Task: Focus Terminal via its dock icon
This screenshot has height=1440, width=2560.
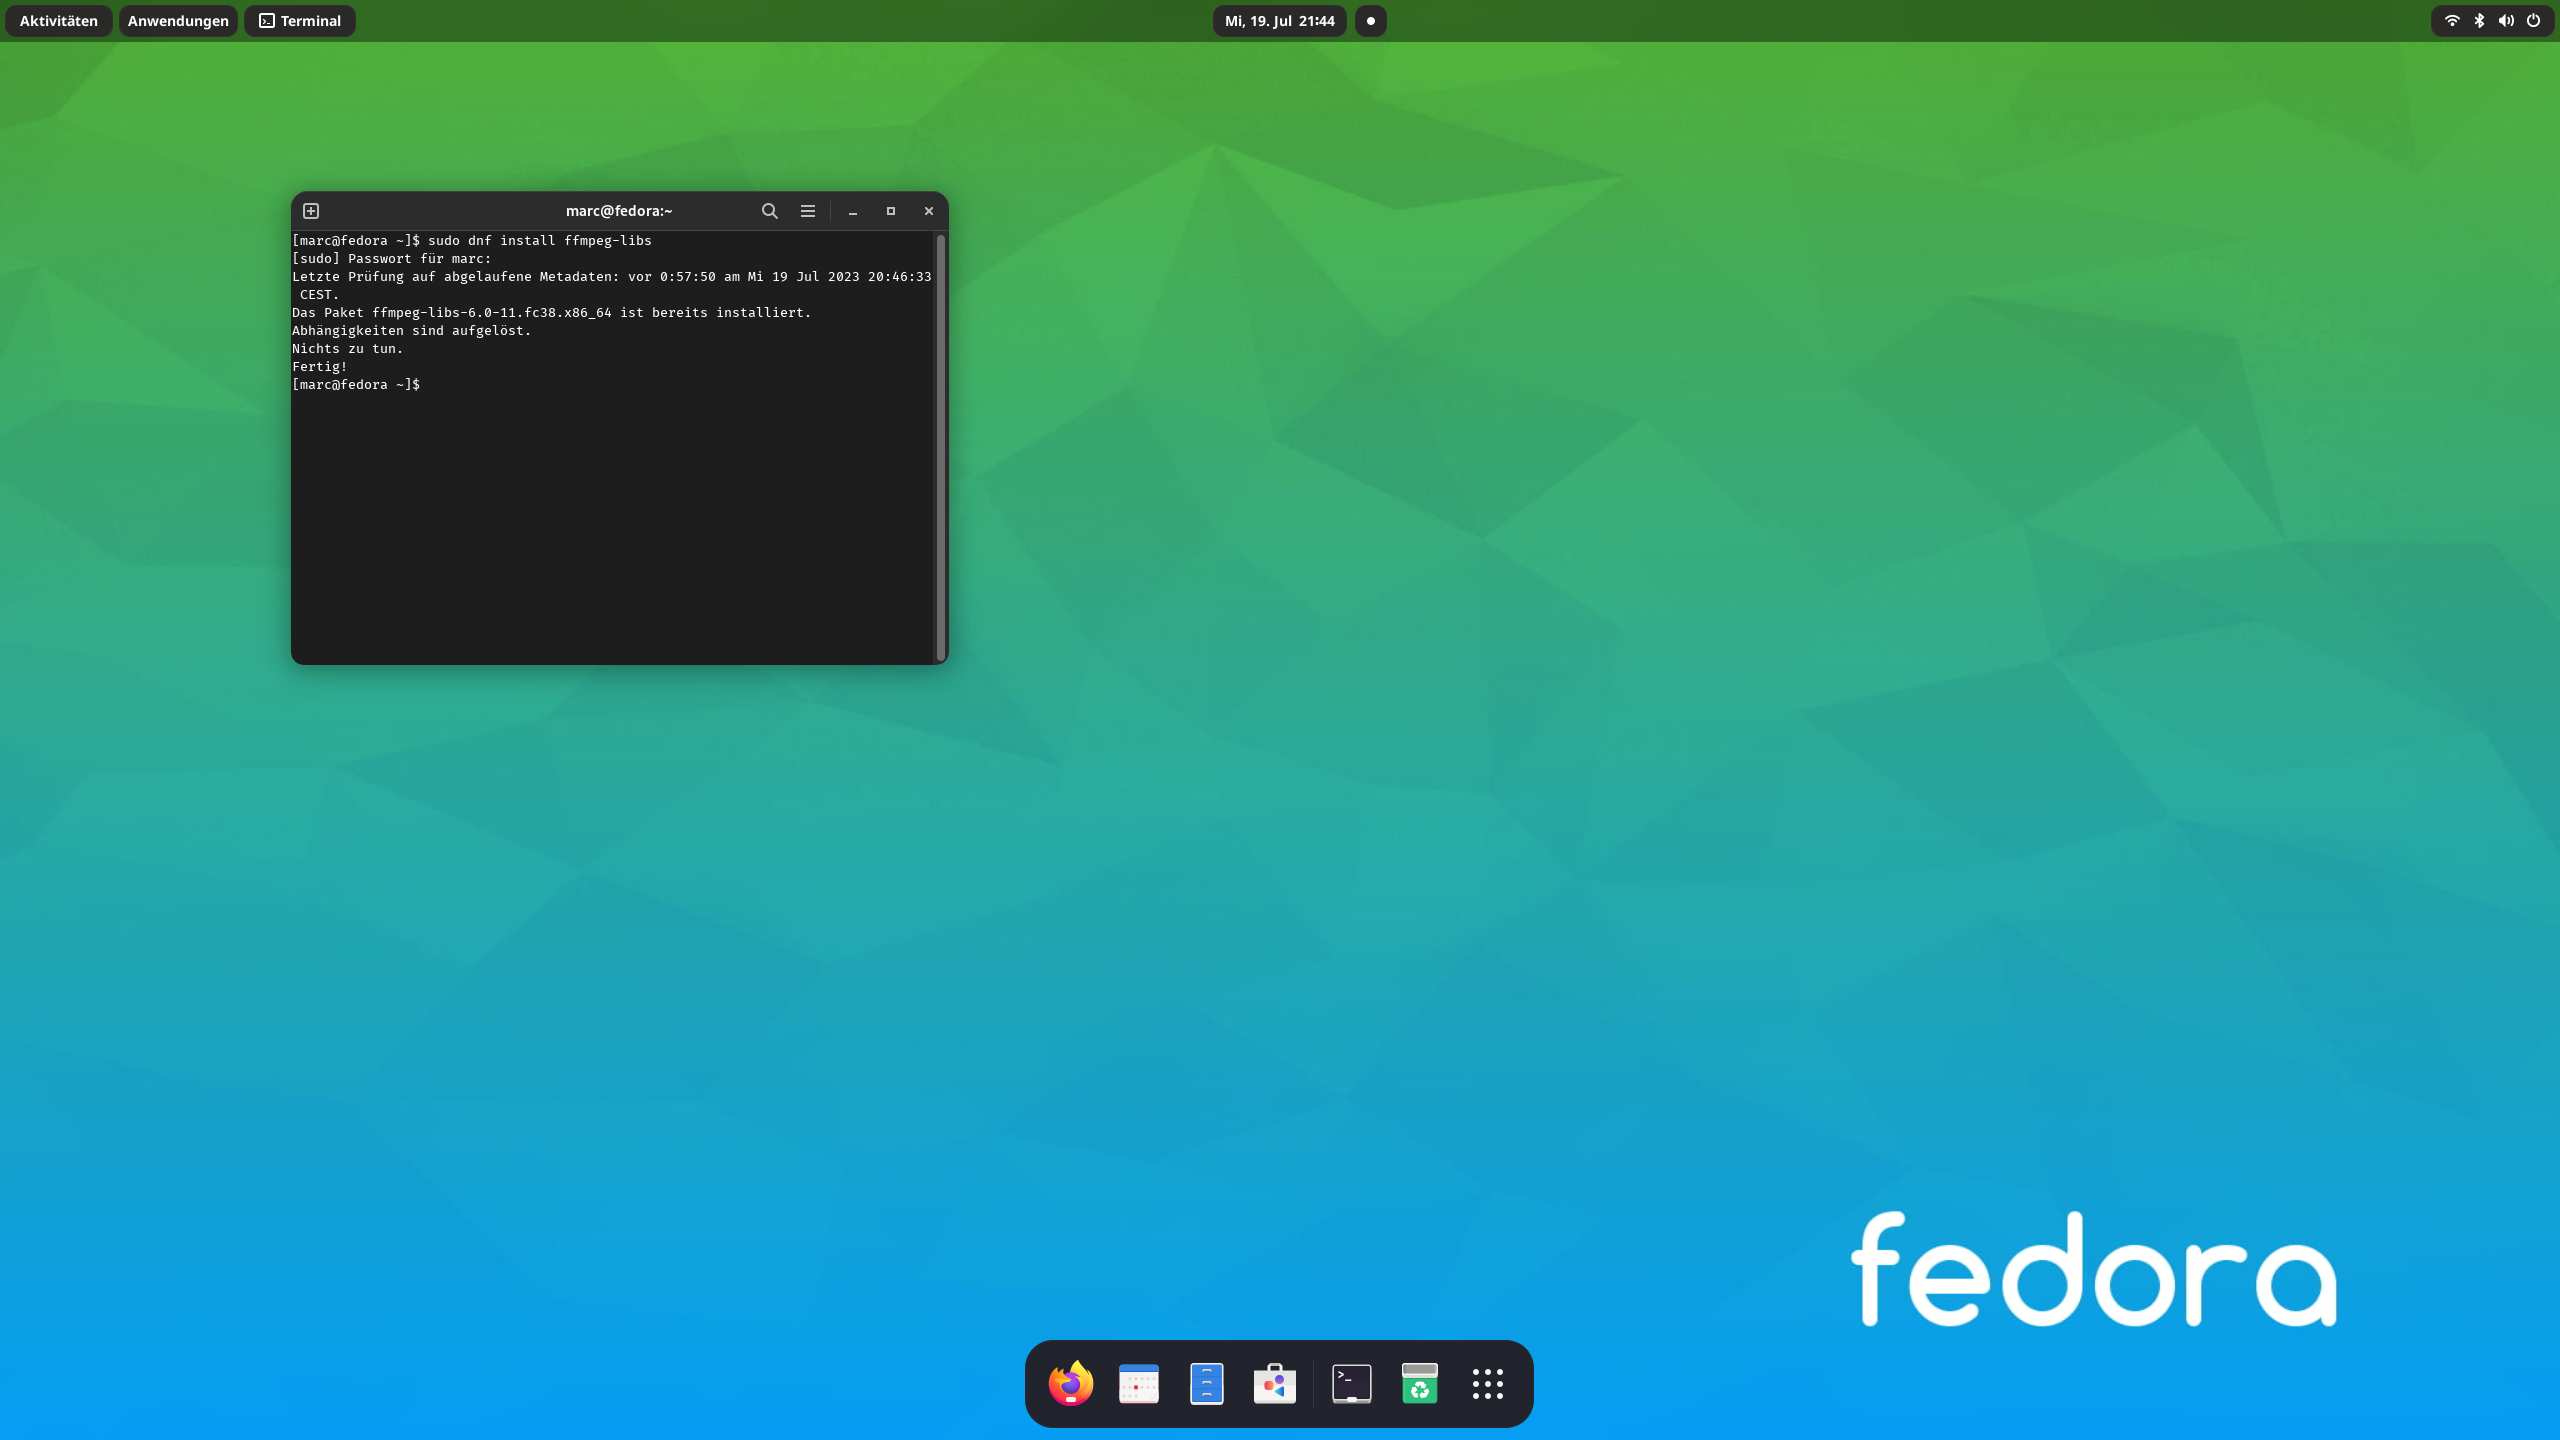Action: pos(1352,1384)
